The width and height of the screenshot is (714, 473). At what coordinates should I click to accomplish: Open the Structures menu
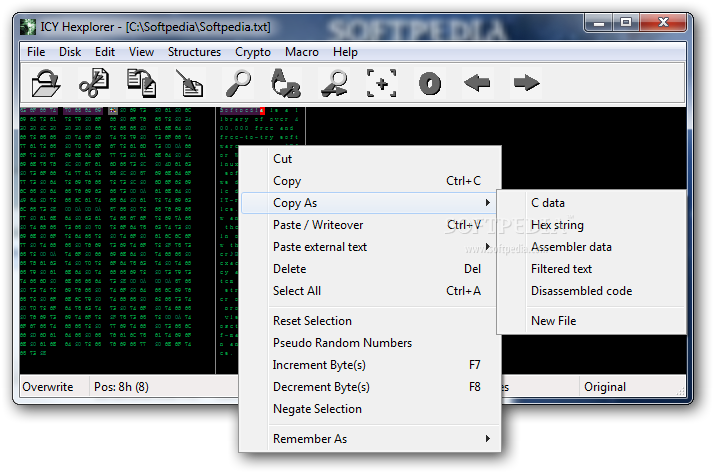[x=194, y=52]
